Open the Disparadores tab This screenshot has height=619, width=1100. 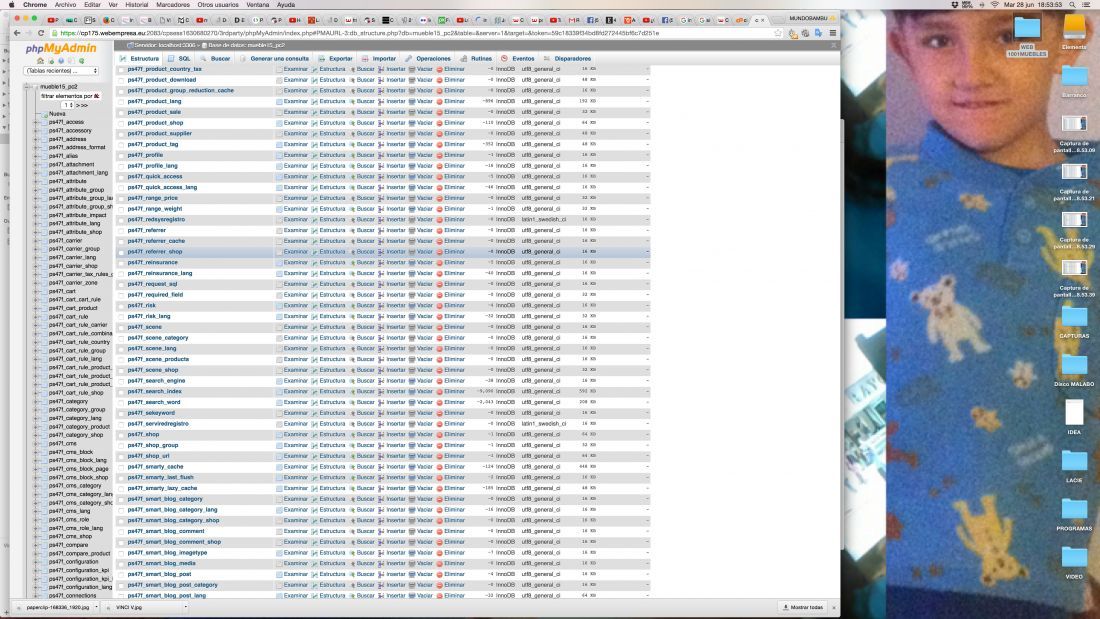pyautogui.click(x=567, y=59)
